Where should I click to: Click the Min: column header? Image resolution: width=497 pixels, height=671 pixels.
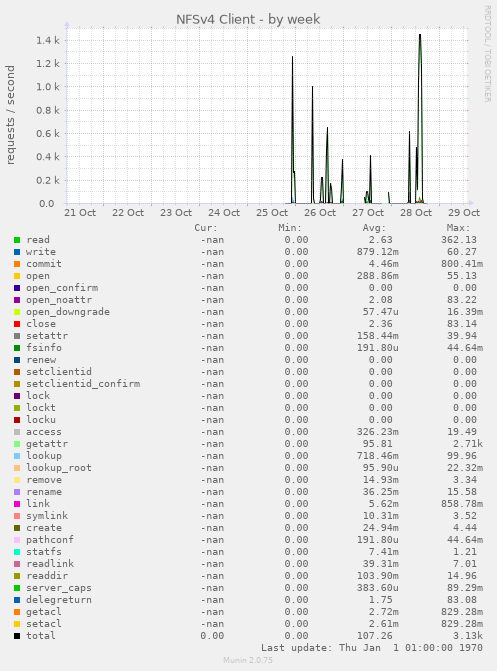tap(290, 228)
